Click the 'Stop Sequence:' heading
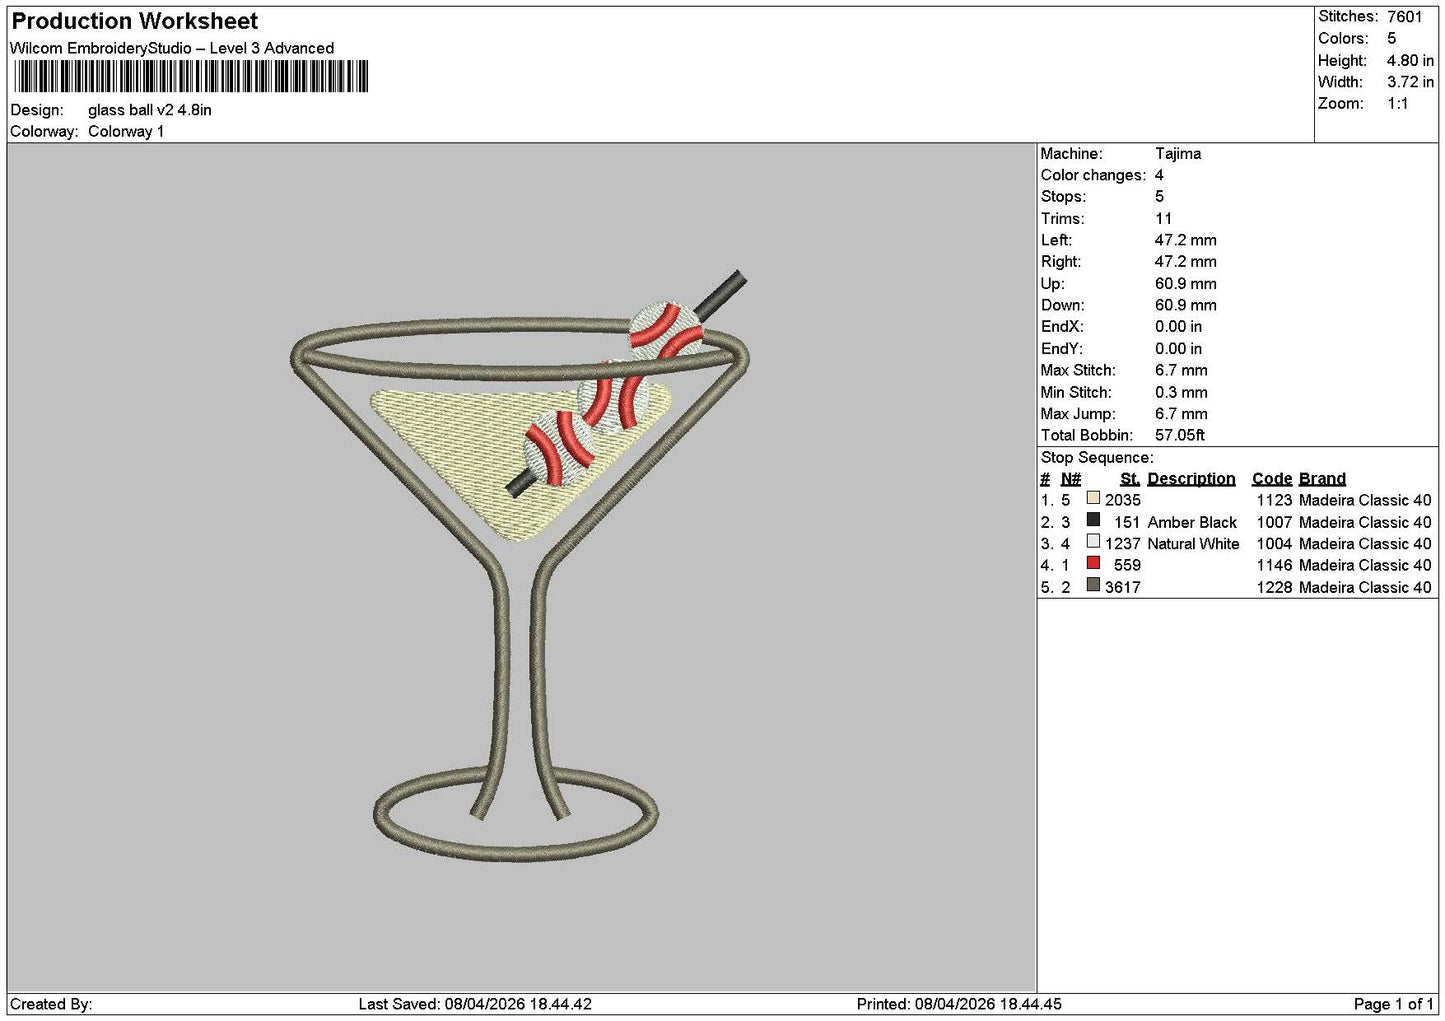The height and width of the screenshot is (1021, 1445). click(x=1097, y=458)
